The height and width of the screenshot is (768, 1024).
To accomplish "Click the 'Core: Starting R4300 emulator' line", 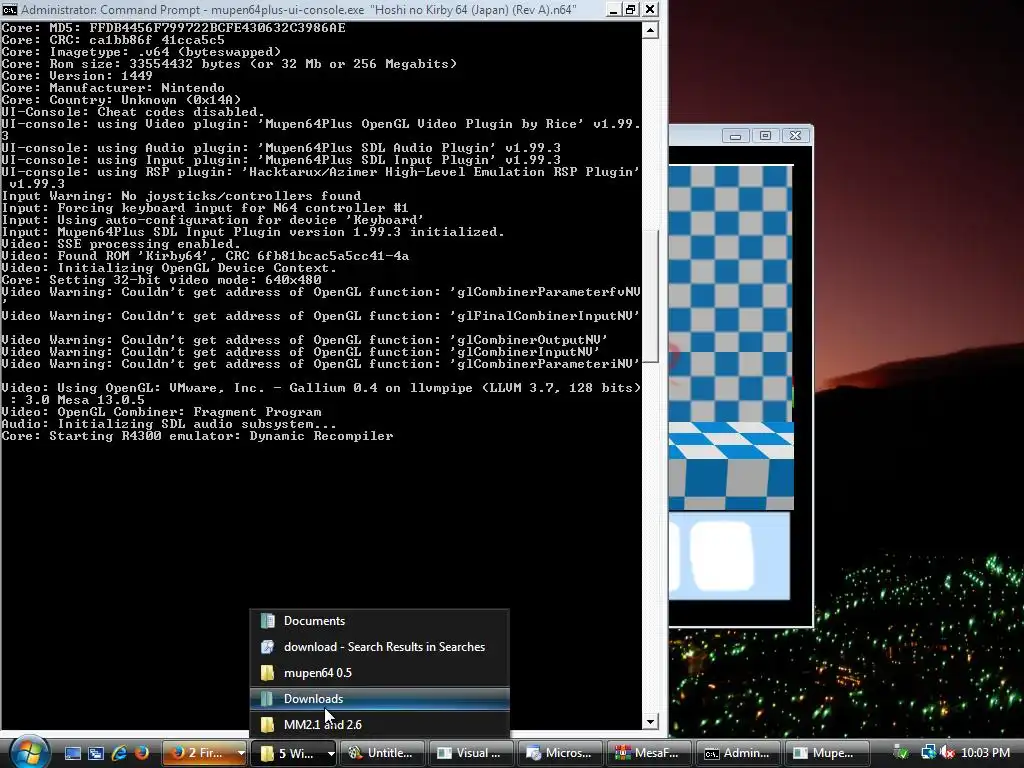I will click(197, 436).
